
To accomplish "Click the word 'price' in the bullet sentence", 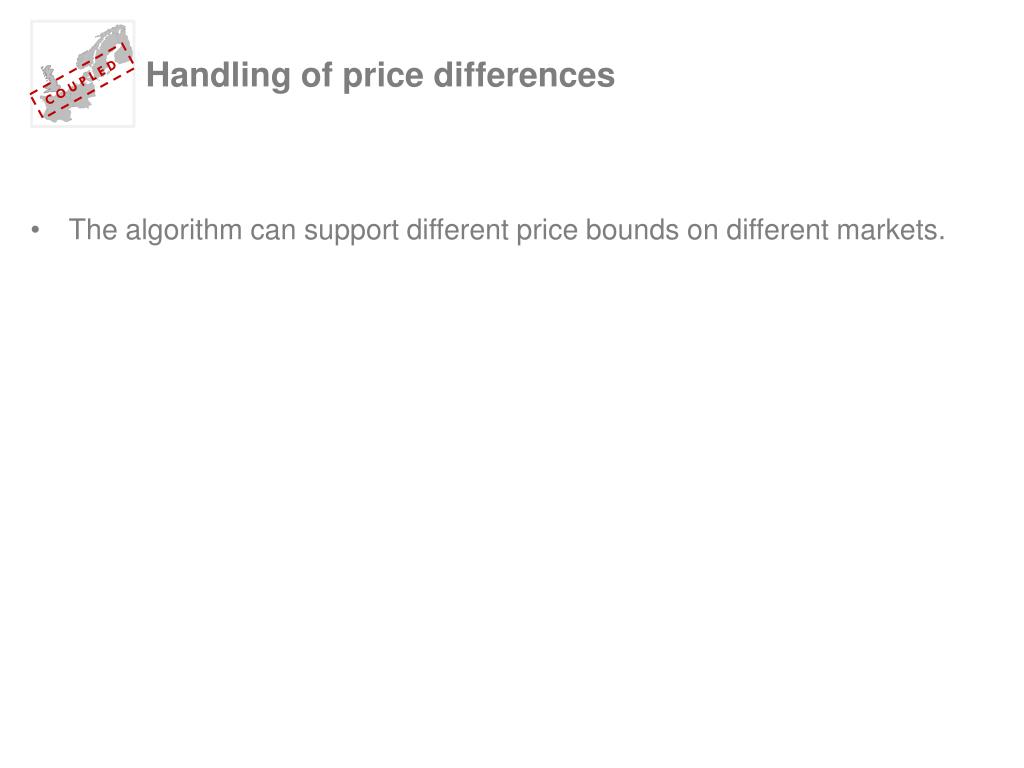I will pos(547,231).
